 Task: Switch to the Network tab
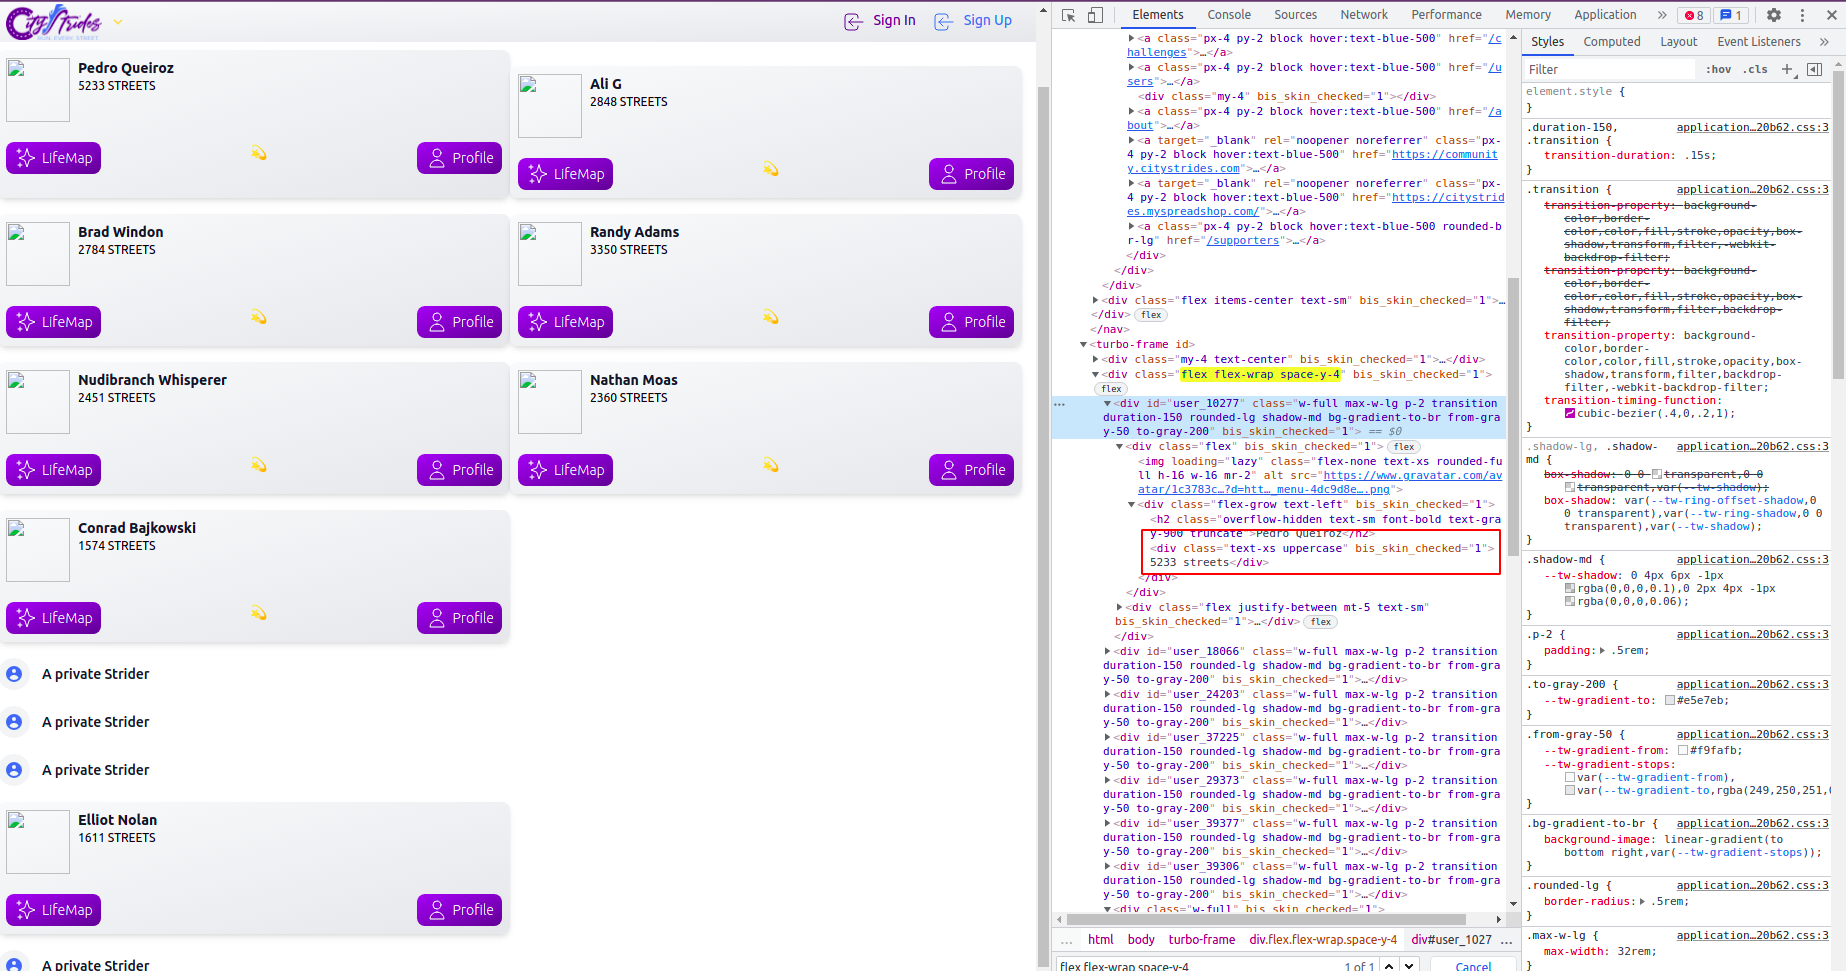pyautogui.click(x=1364, y=15)
